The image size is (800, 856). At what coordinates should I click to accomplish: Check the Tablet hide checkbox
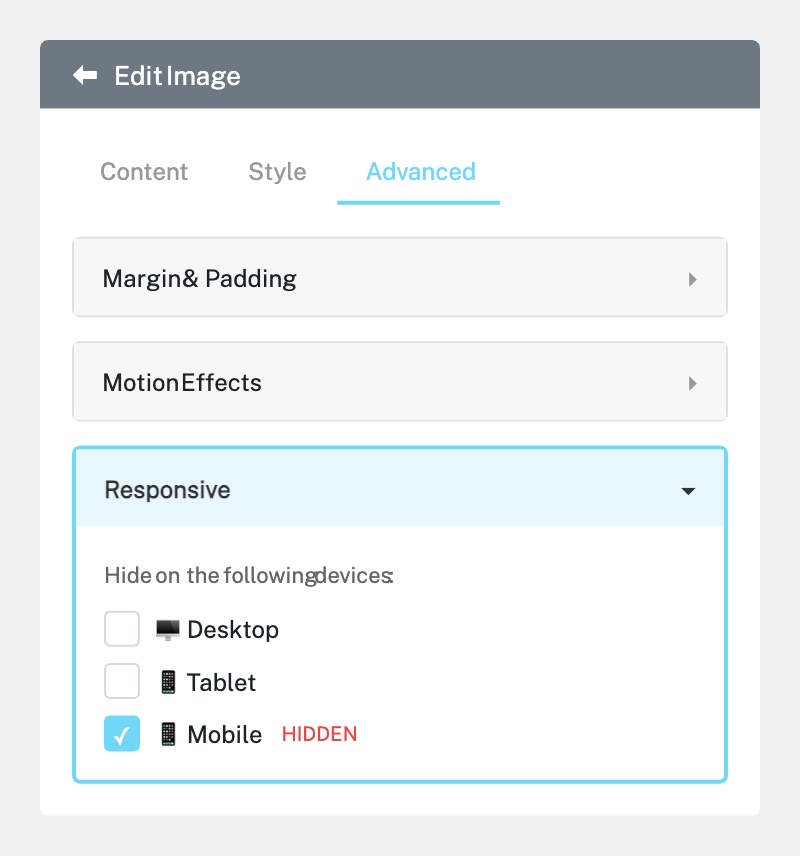click(122, 681)
